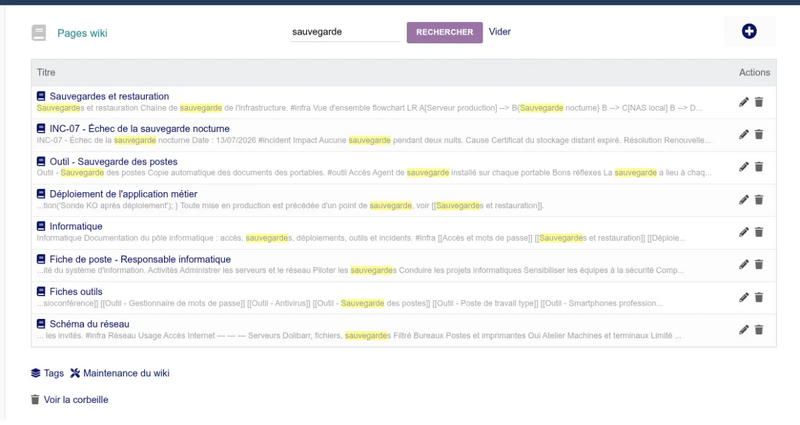This screenshot has width=800, height=425.
Task: Delete the Sauvegardes et restauration page
Action: [759, 102]
